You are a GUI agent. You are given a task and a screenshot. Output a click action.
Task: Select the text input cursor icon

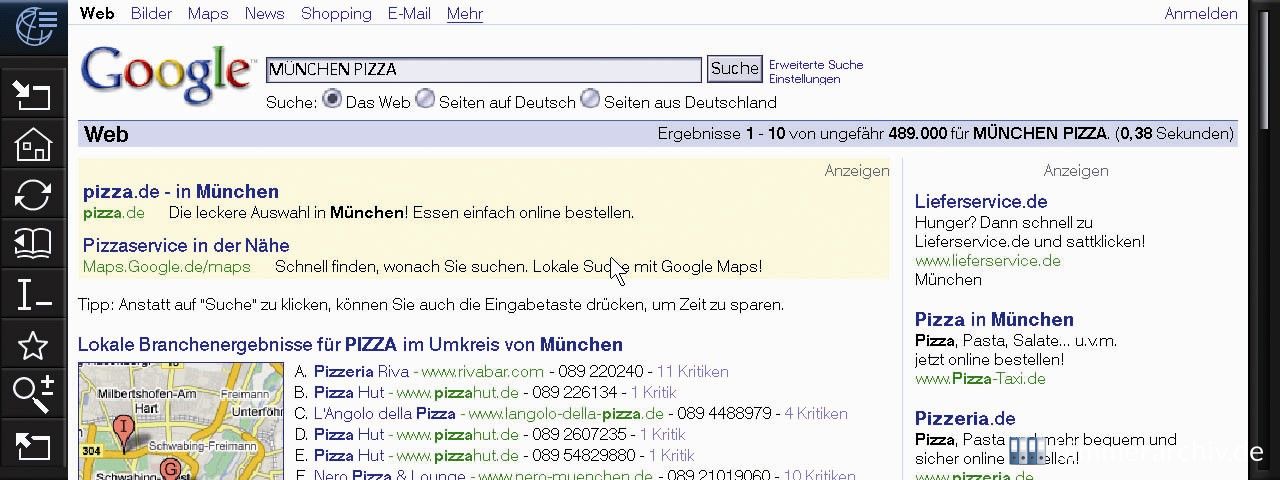point(33,295)
